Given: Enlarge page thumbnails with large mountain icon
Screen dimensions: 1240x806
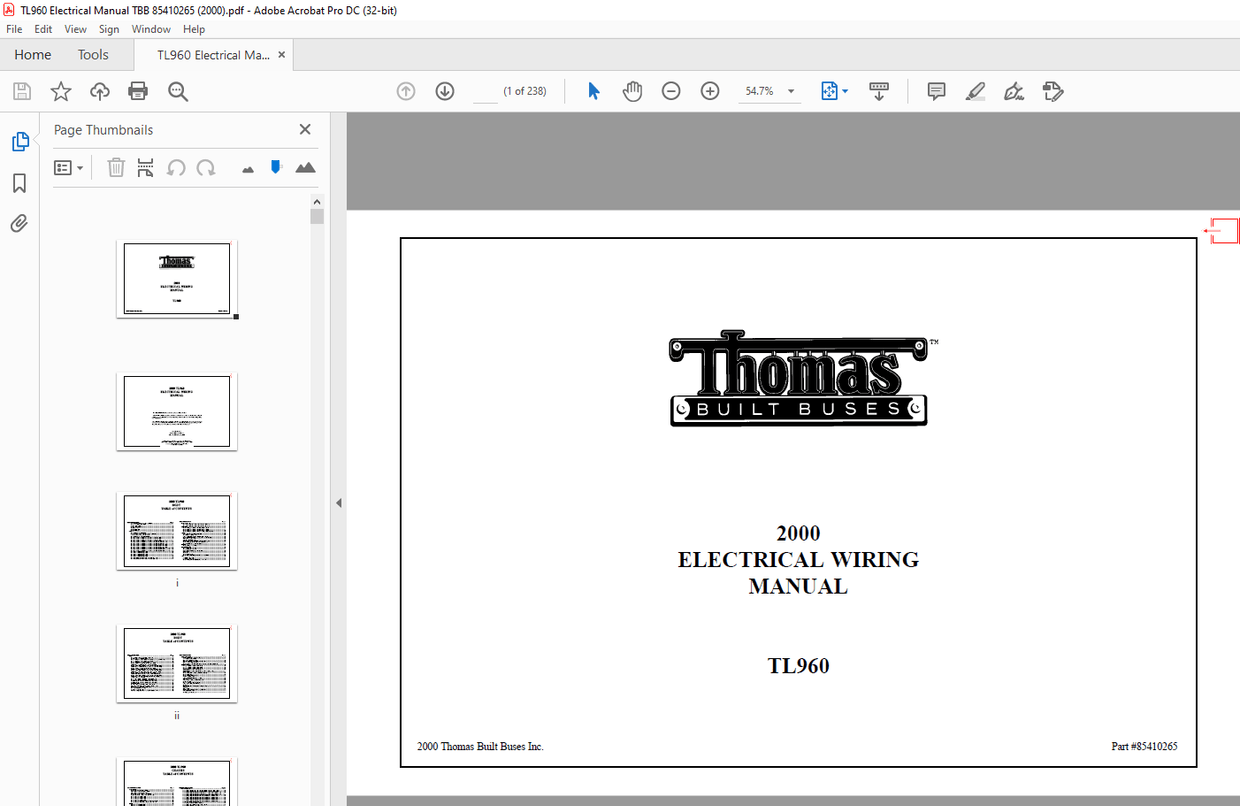Looking at the screenshot, I should (305, 167).
